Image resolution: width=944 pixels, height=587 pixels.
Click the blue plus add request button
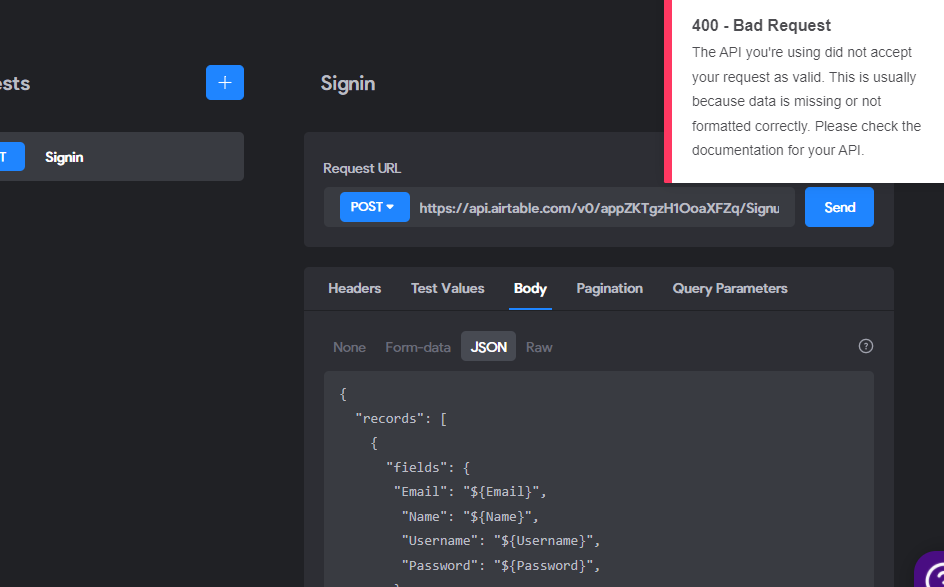[x=225, y=82]
